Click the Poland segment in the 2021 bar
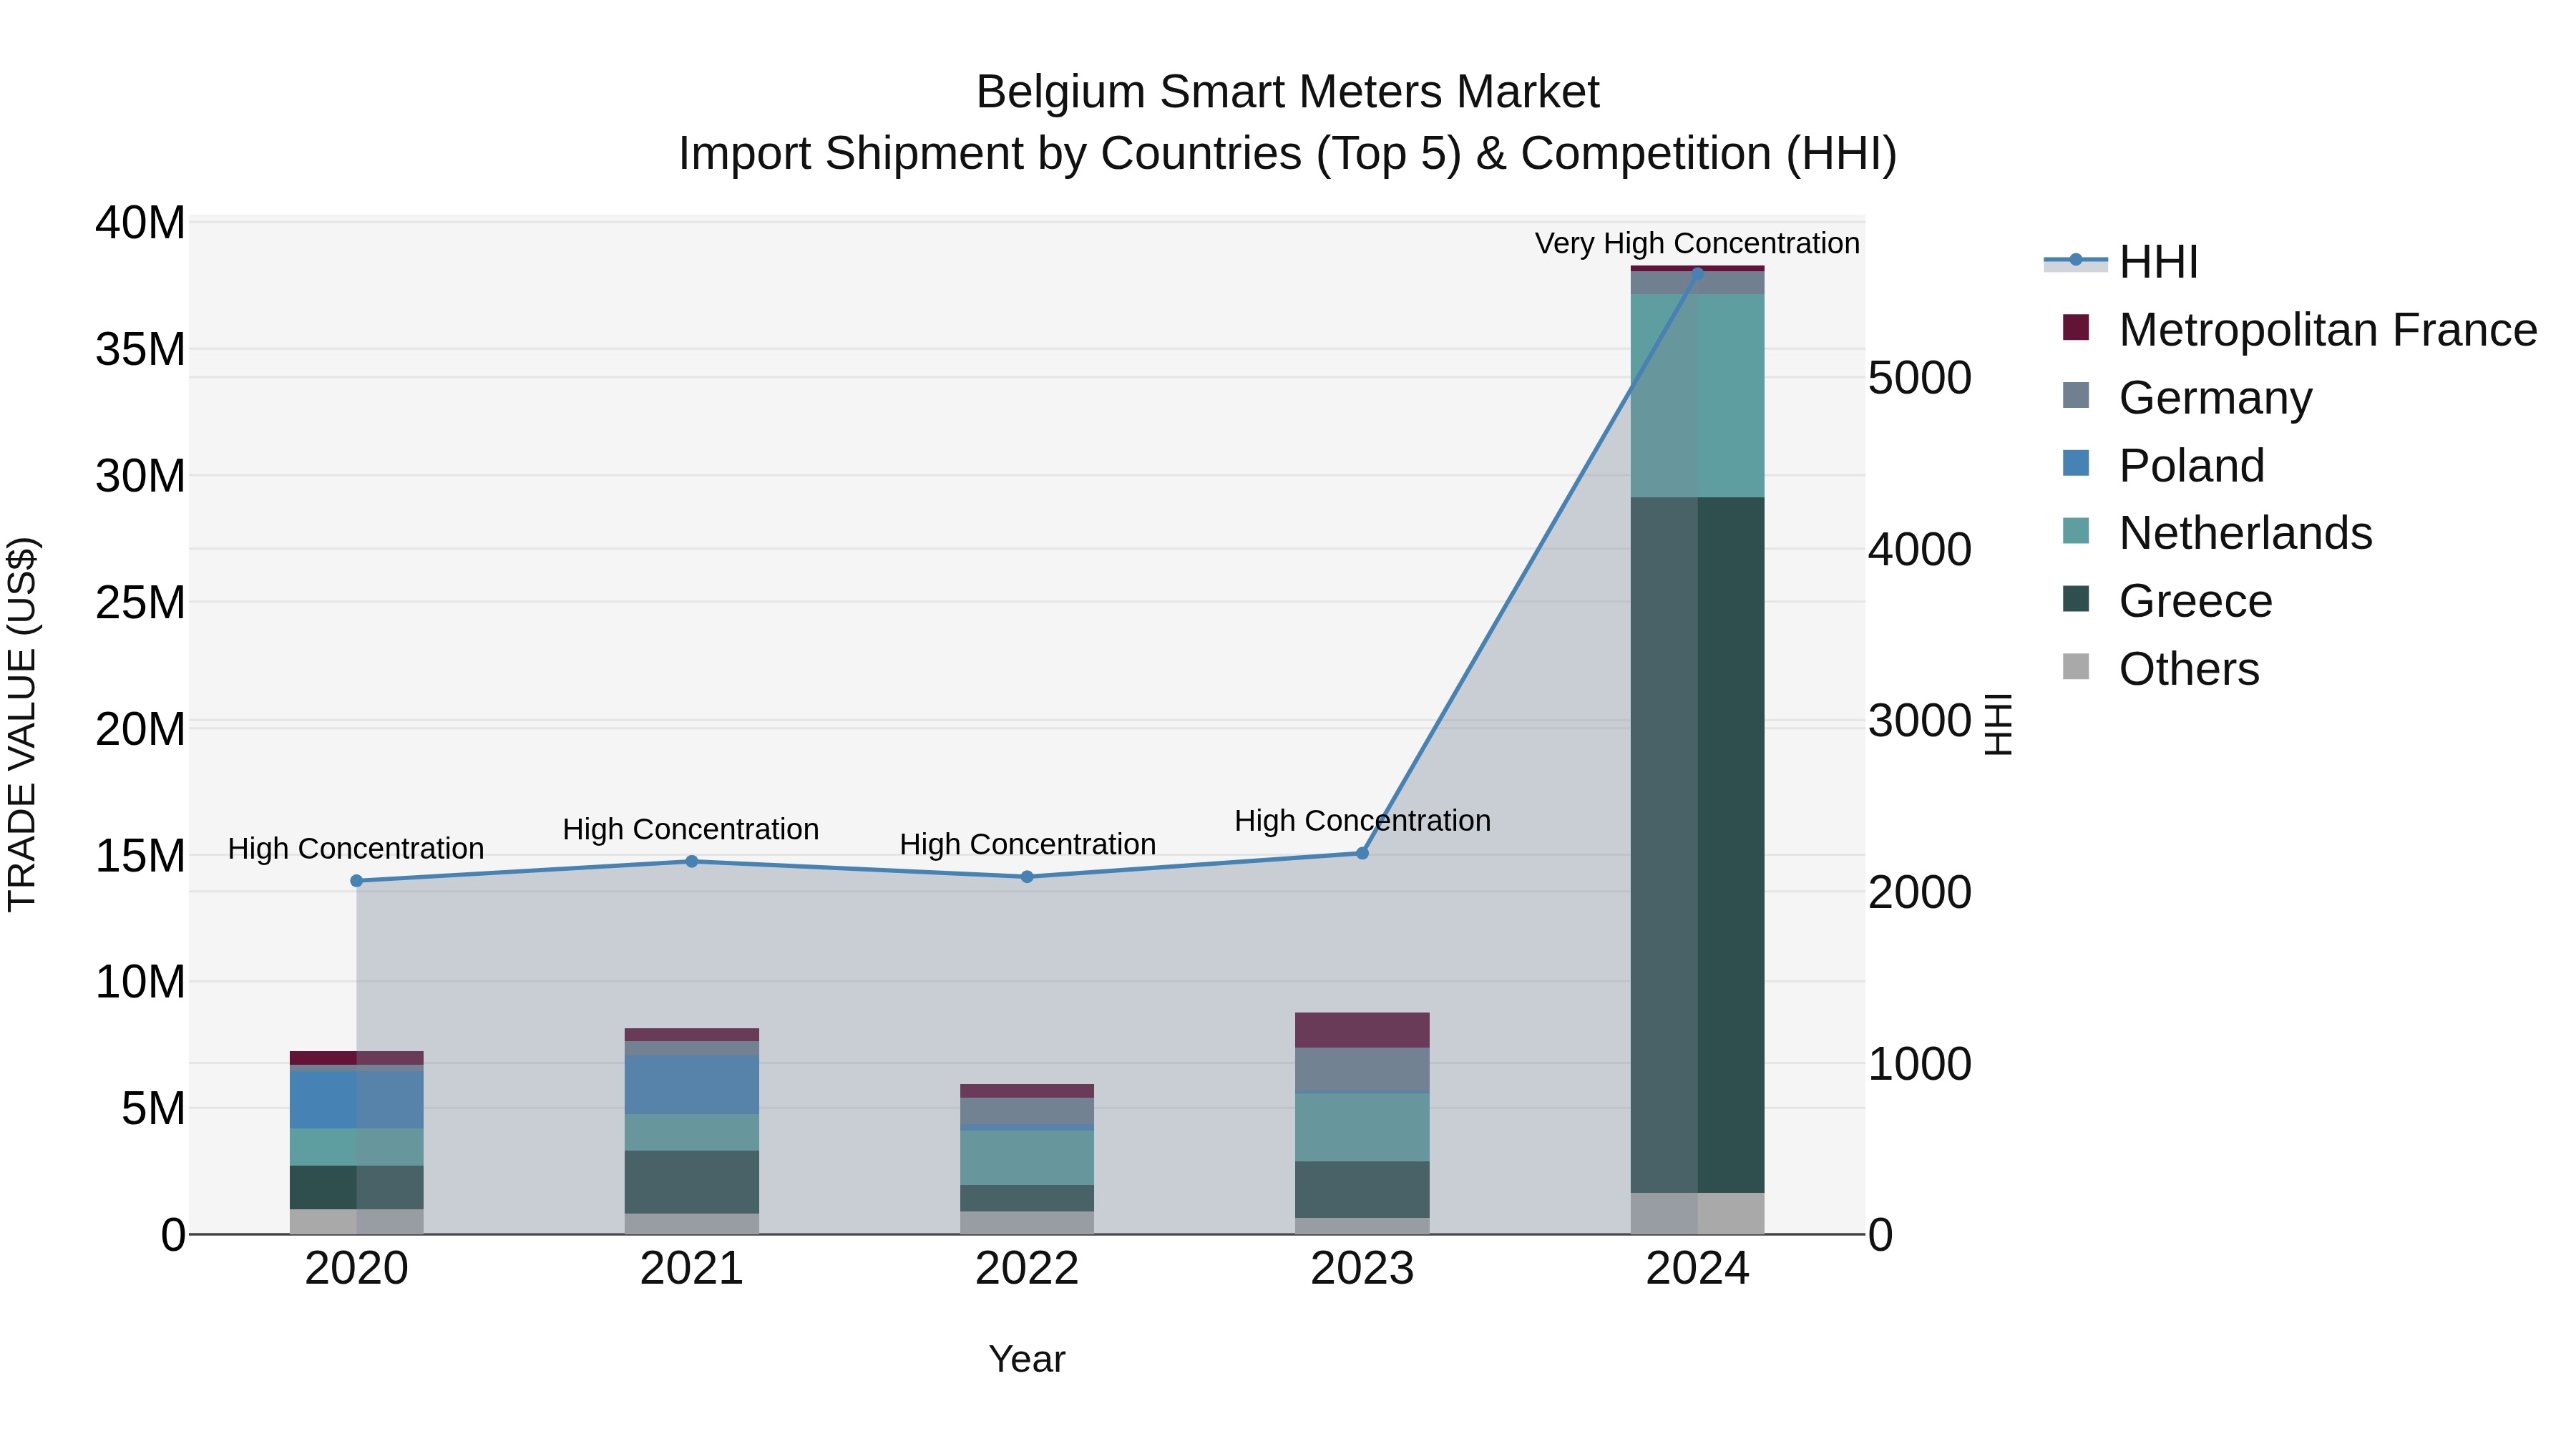 [x=692, y=1085]
